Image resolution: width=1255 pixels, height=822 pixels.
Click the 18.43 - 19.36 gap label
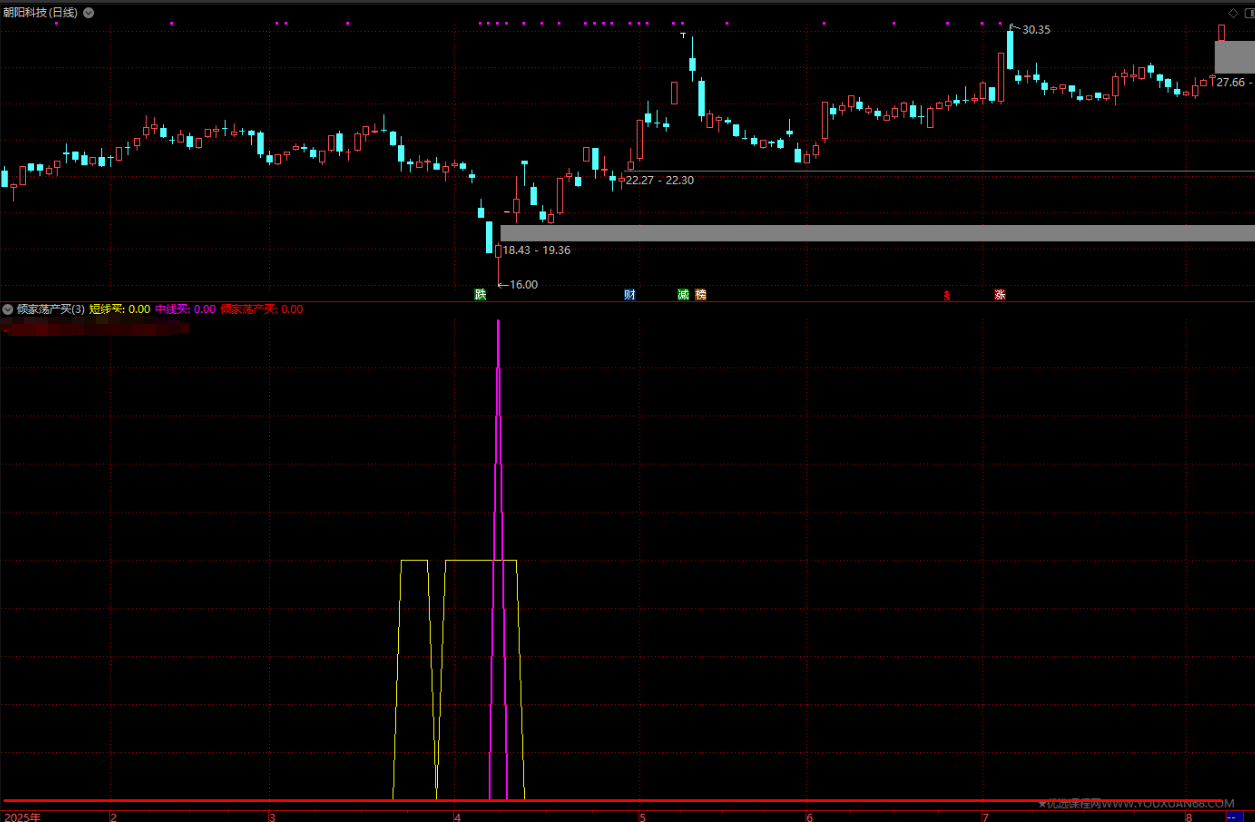point(536,250)
